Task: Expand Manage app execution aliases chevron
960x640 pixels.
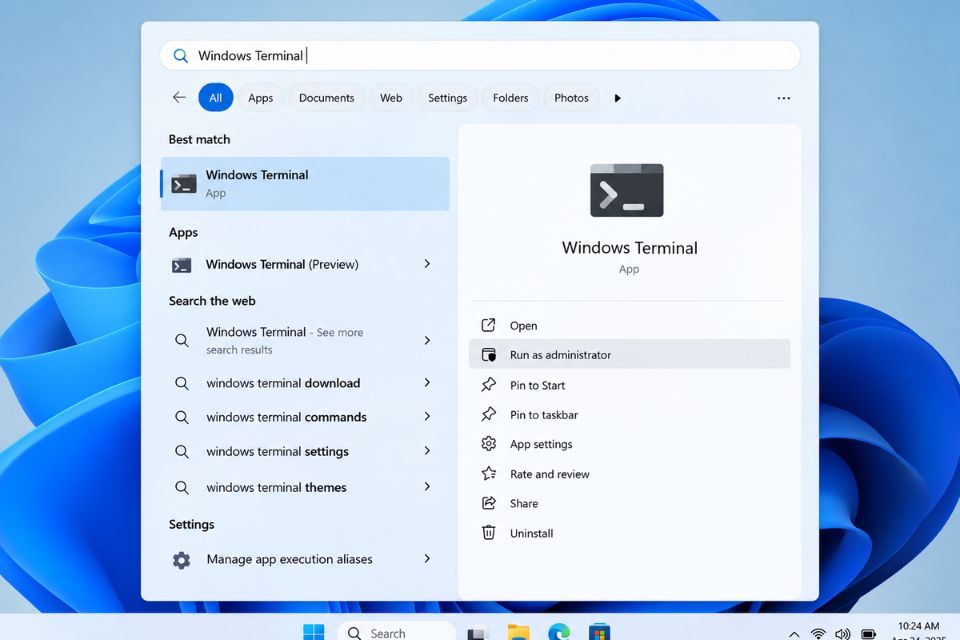Action: click(427, 559)
